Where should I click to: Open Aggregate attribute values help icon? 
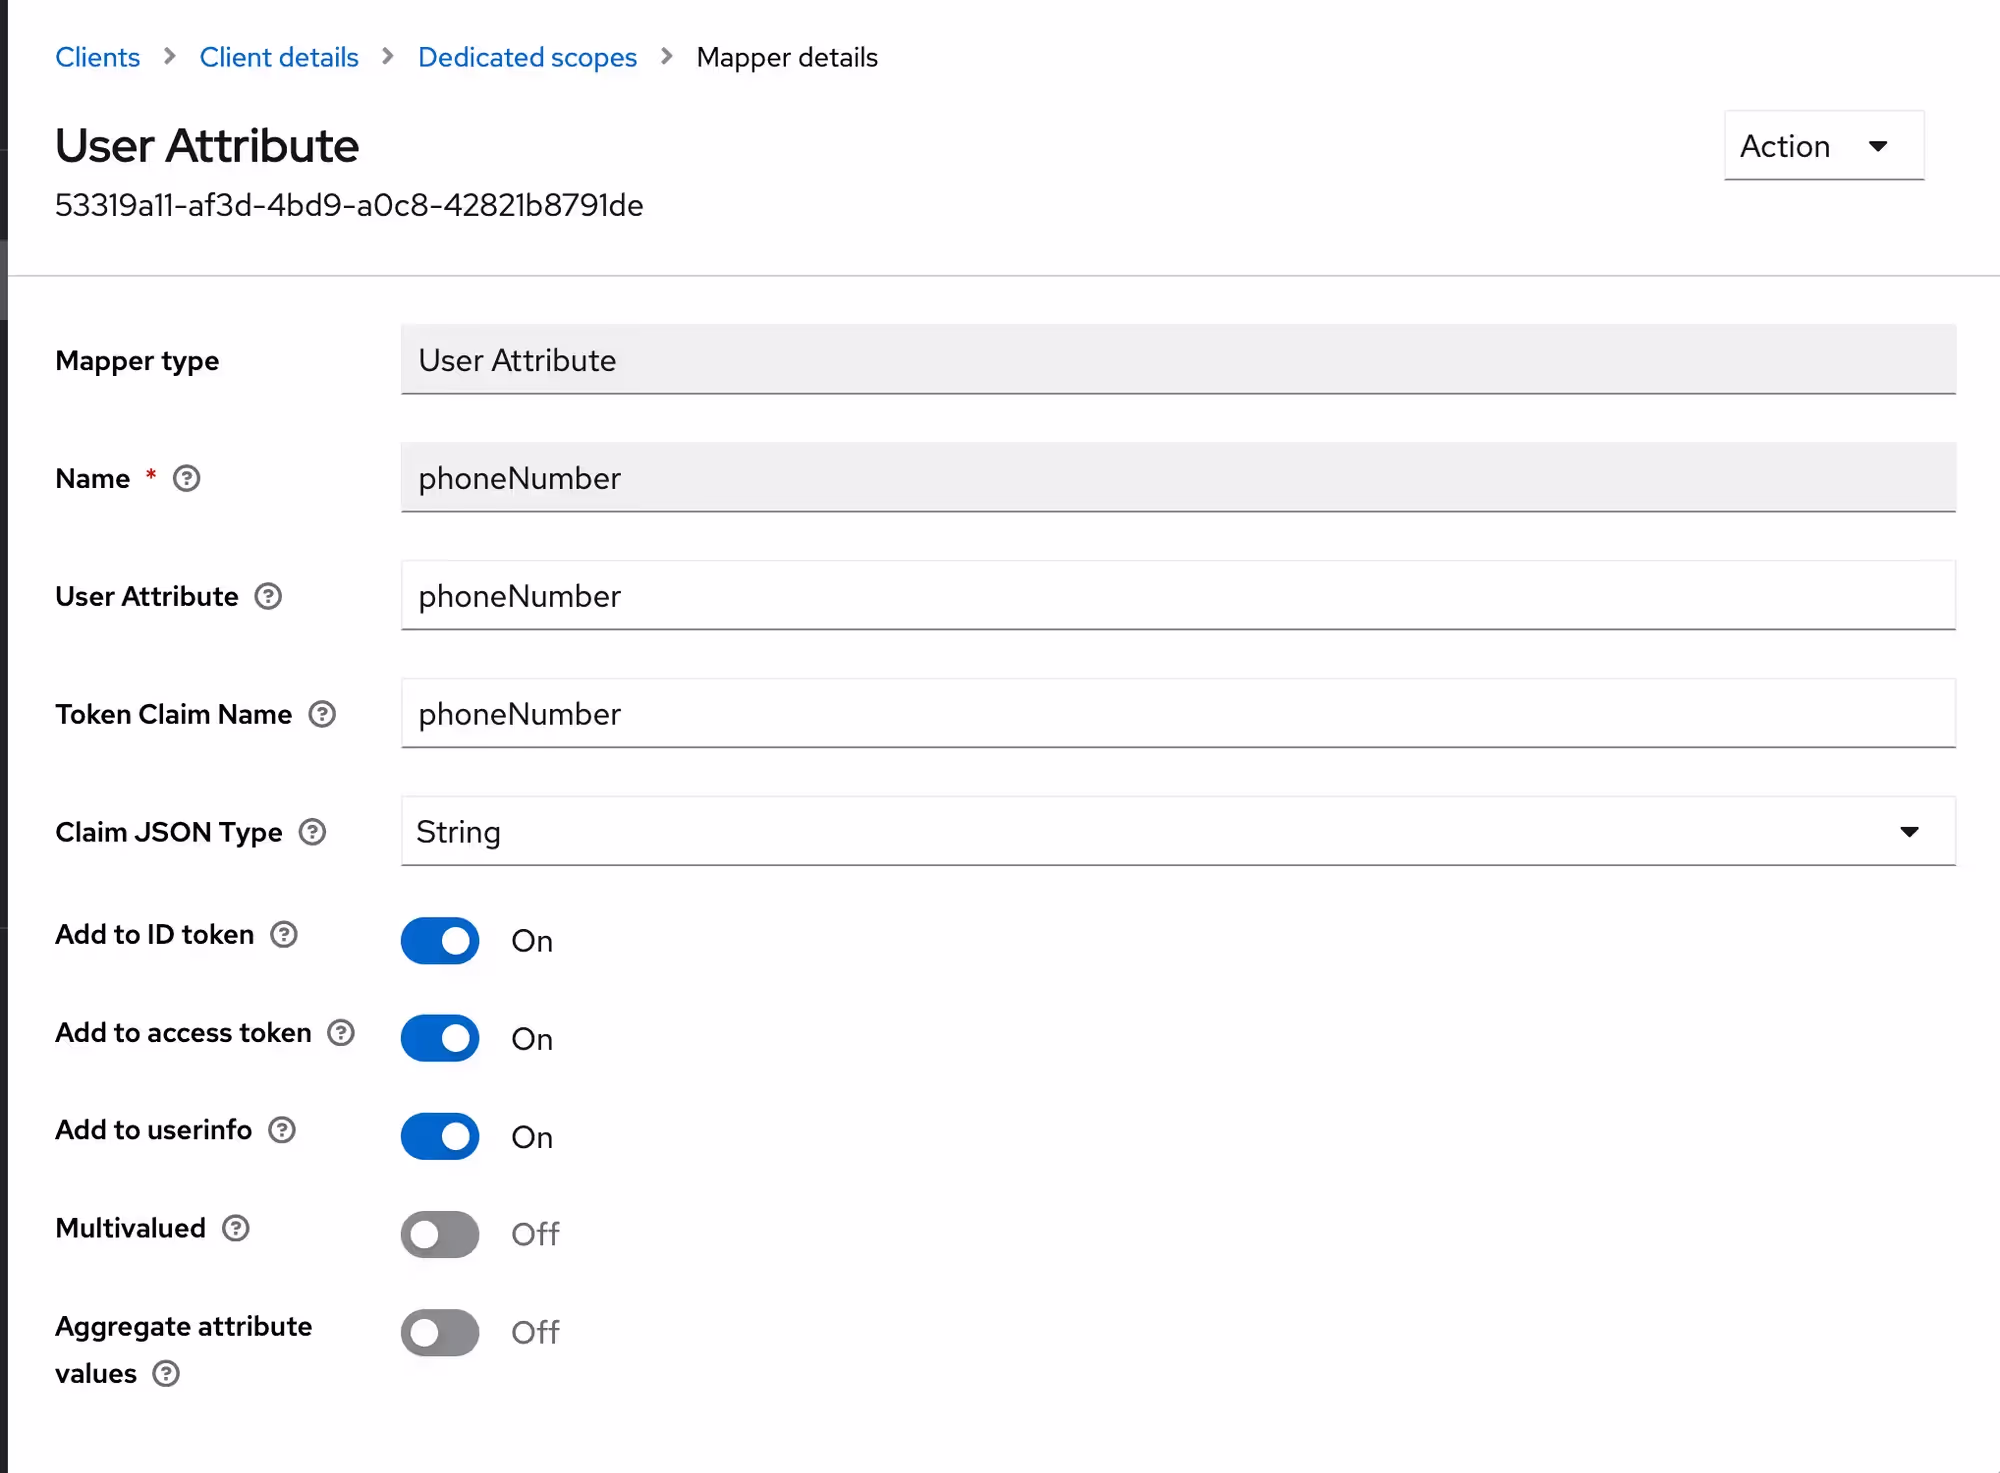coord(166,1374)
